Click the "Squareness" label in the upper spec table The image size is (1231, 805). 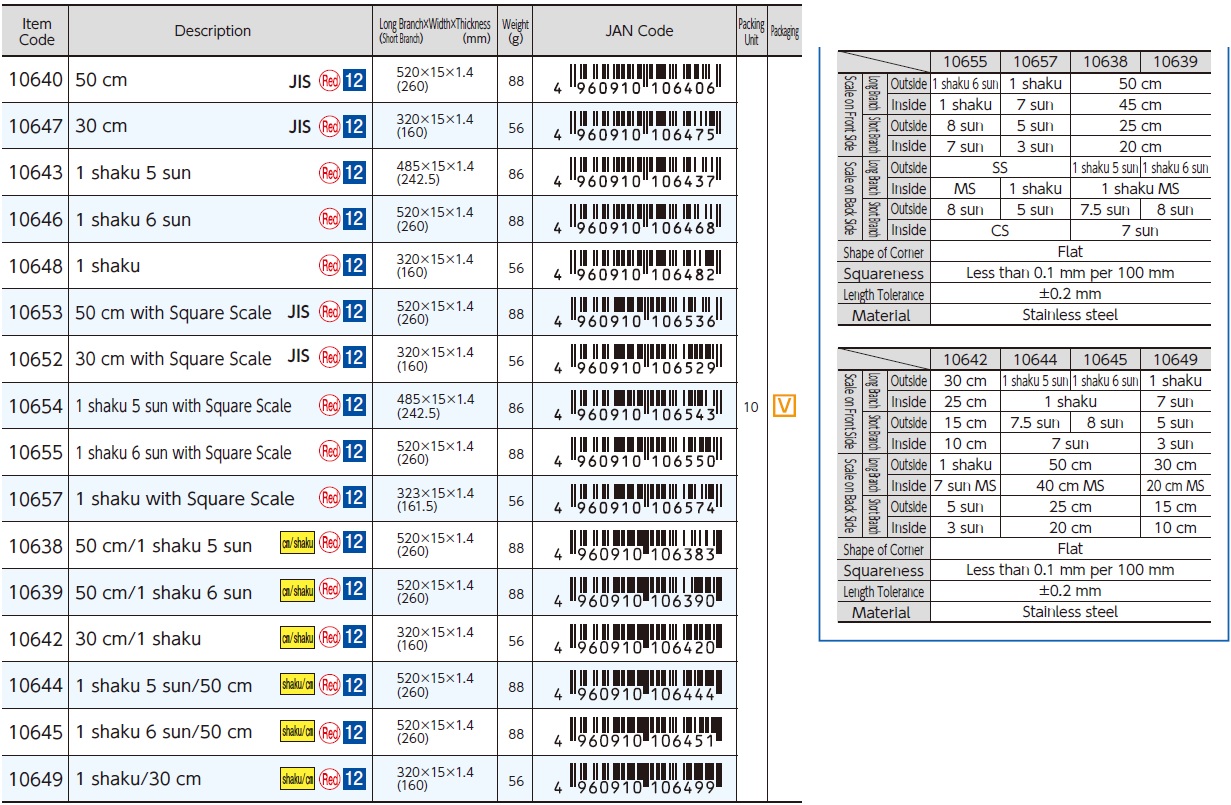pos(884,273)
